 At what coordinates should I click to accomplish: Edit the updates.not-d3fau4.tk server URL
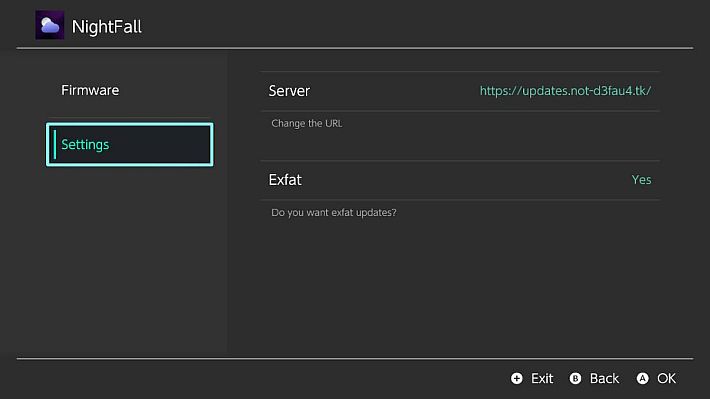point(565,91)
